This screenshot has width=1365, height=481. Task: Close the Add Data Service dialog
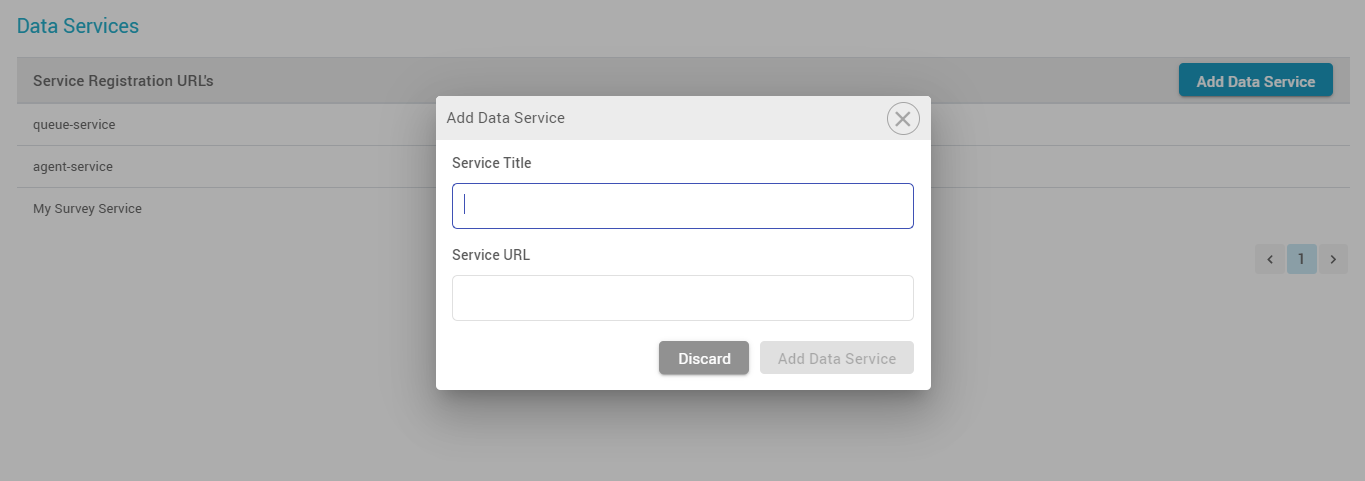tap(903, 119)
